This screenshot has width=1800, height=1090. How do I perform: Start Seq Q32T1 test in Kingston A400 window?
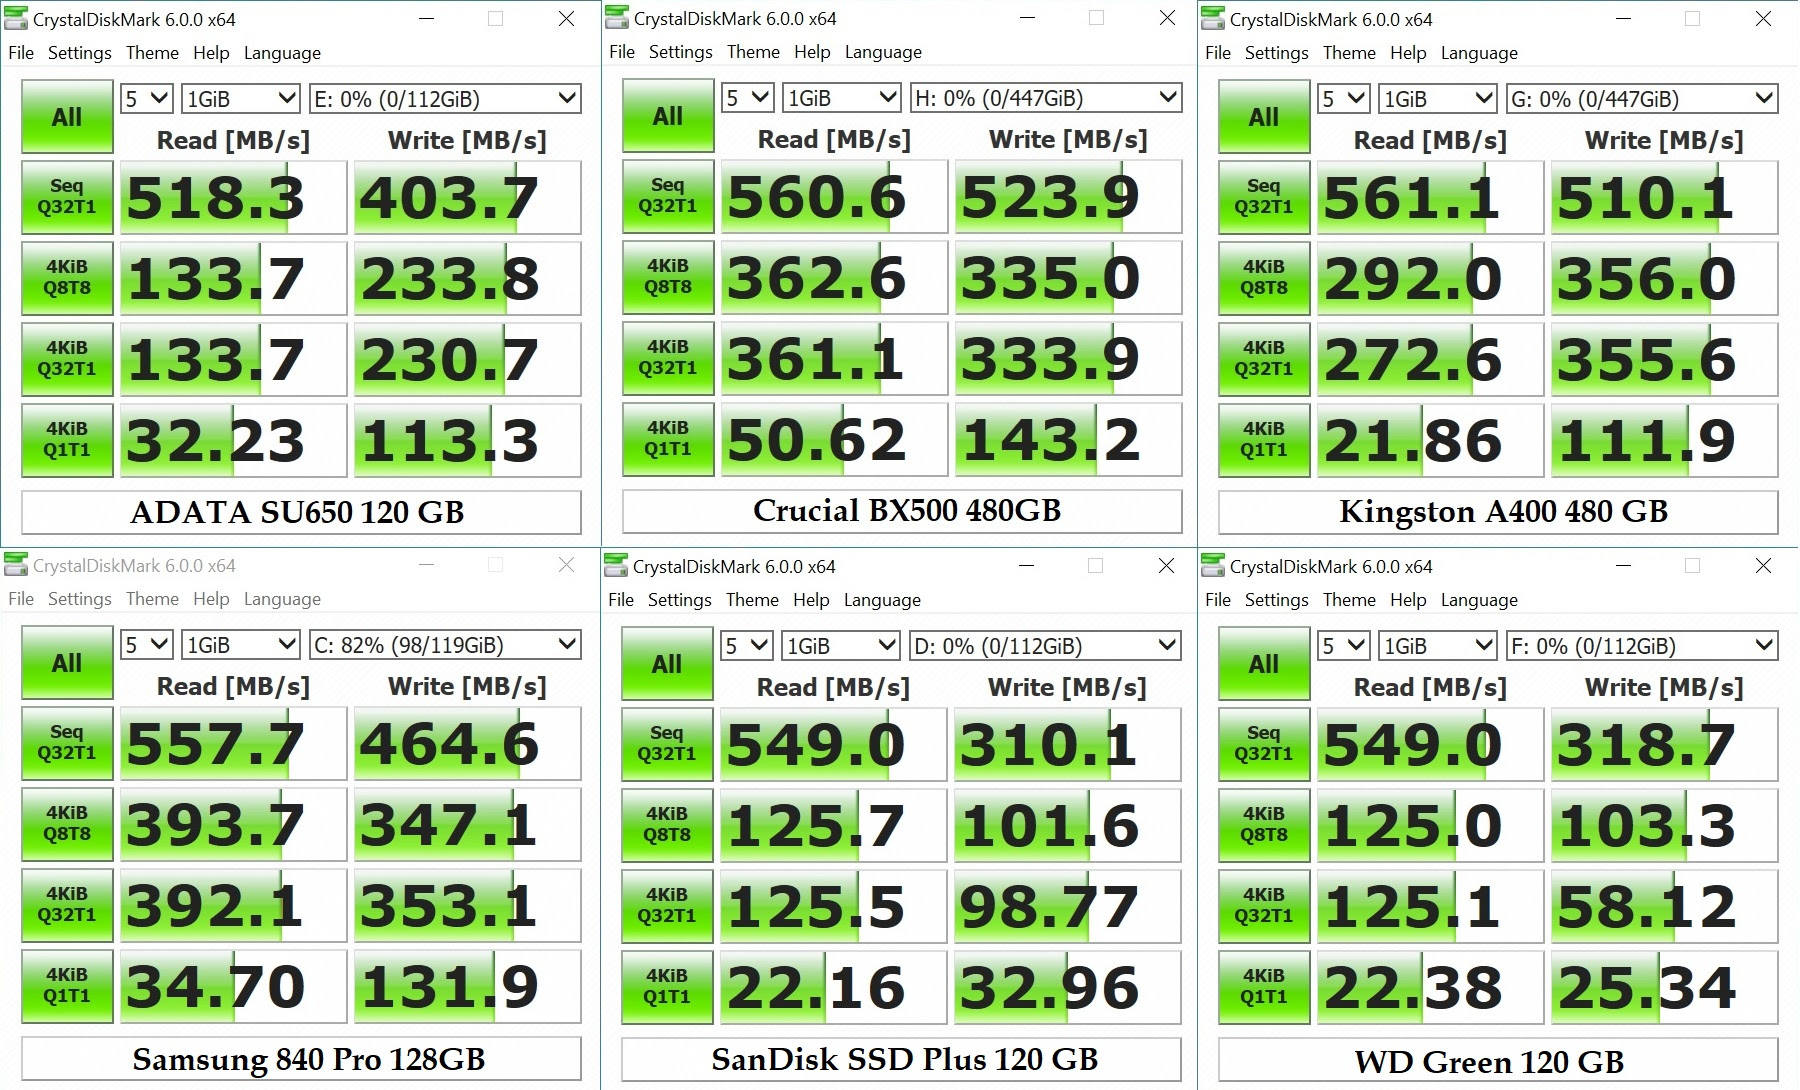tap(1264, 197)
